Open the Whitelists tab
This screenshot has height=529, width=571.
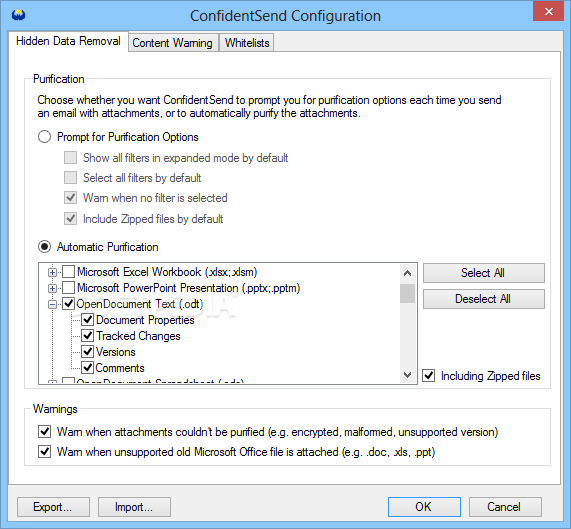[247, 43]
